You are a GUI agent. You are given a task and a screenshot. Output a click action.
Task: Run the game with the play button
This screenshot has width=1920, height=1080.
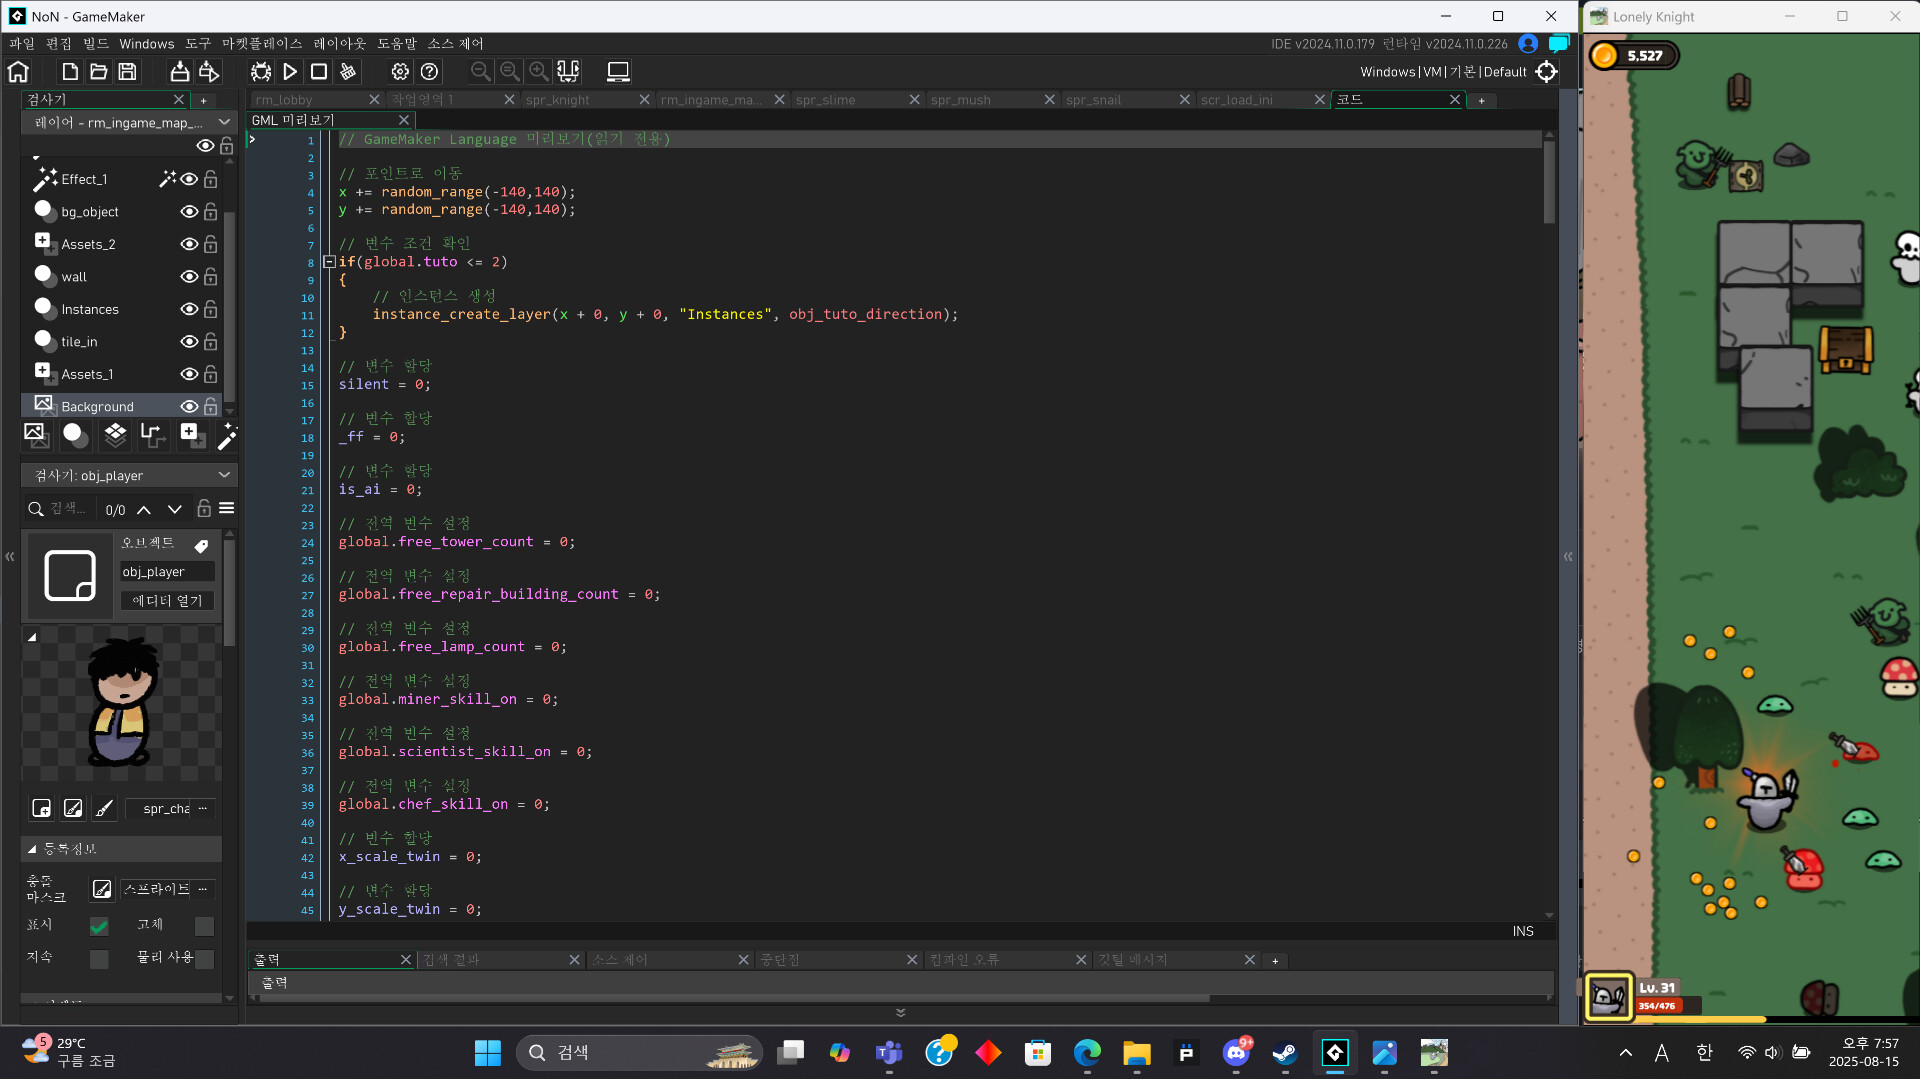(x=290, y=71)
